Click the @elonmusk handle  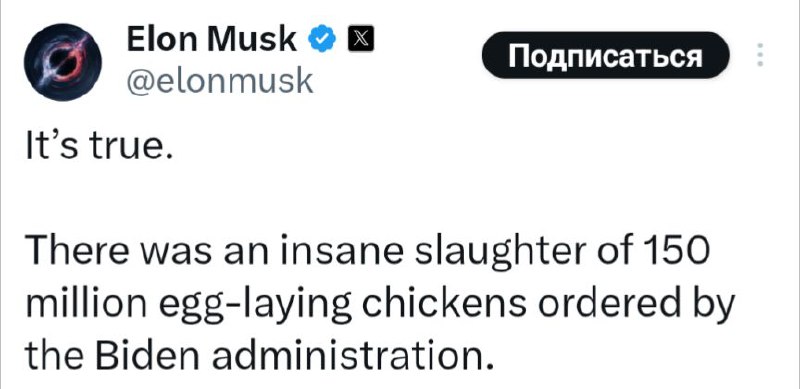(x=219, y=80)
